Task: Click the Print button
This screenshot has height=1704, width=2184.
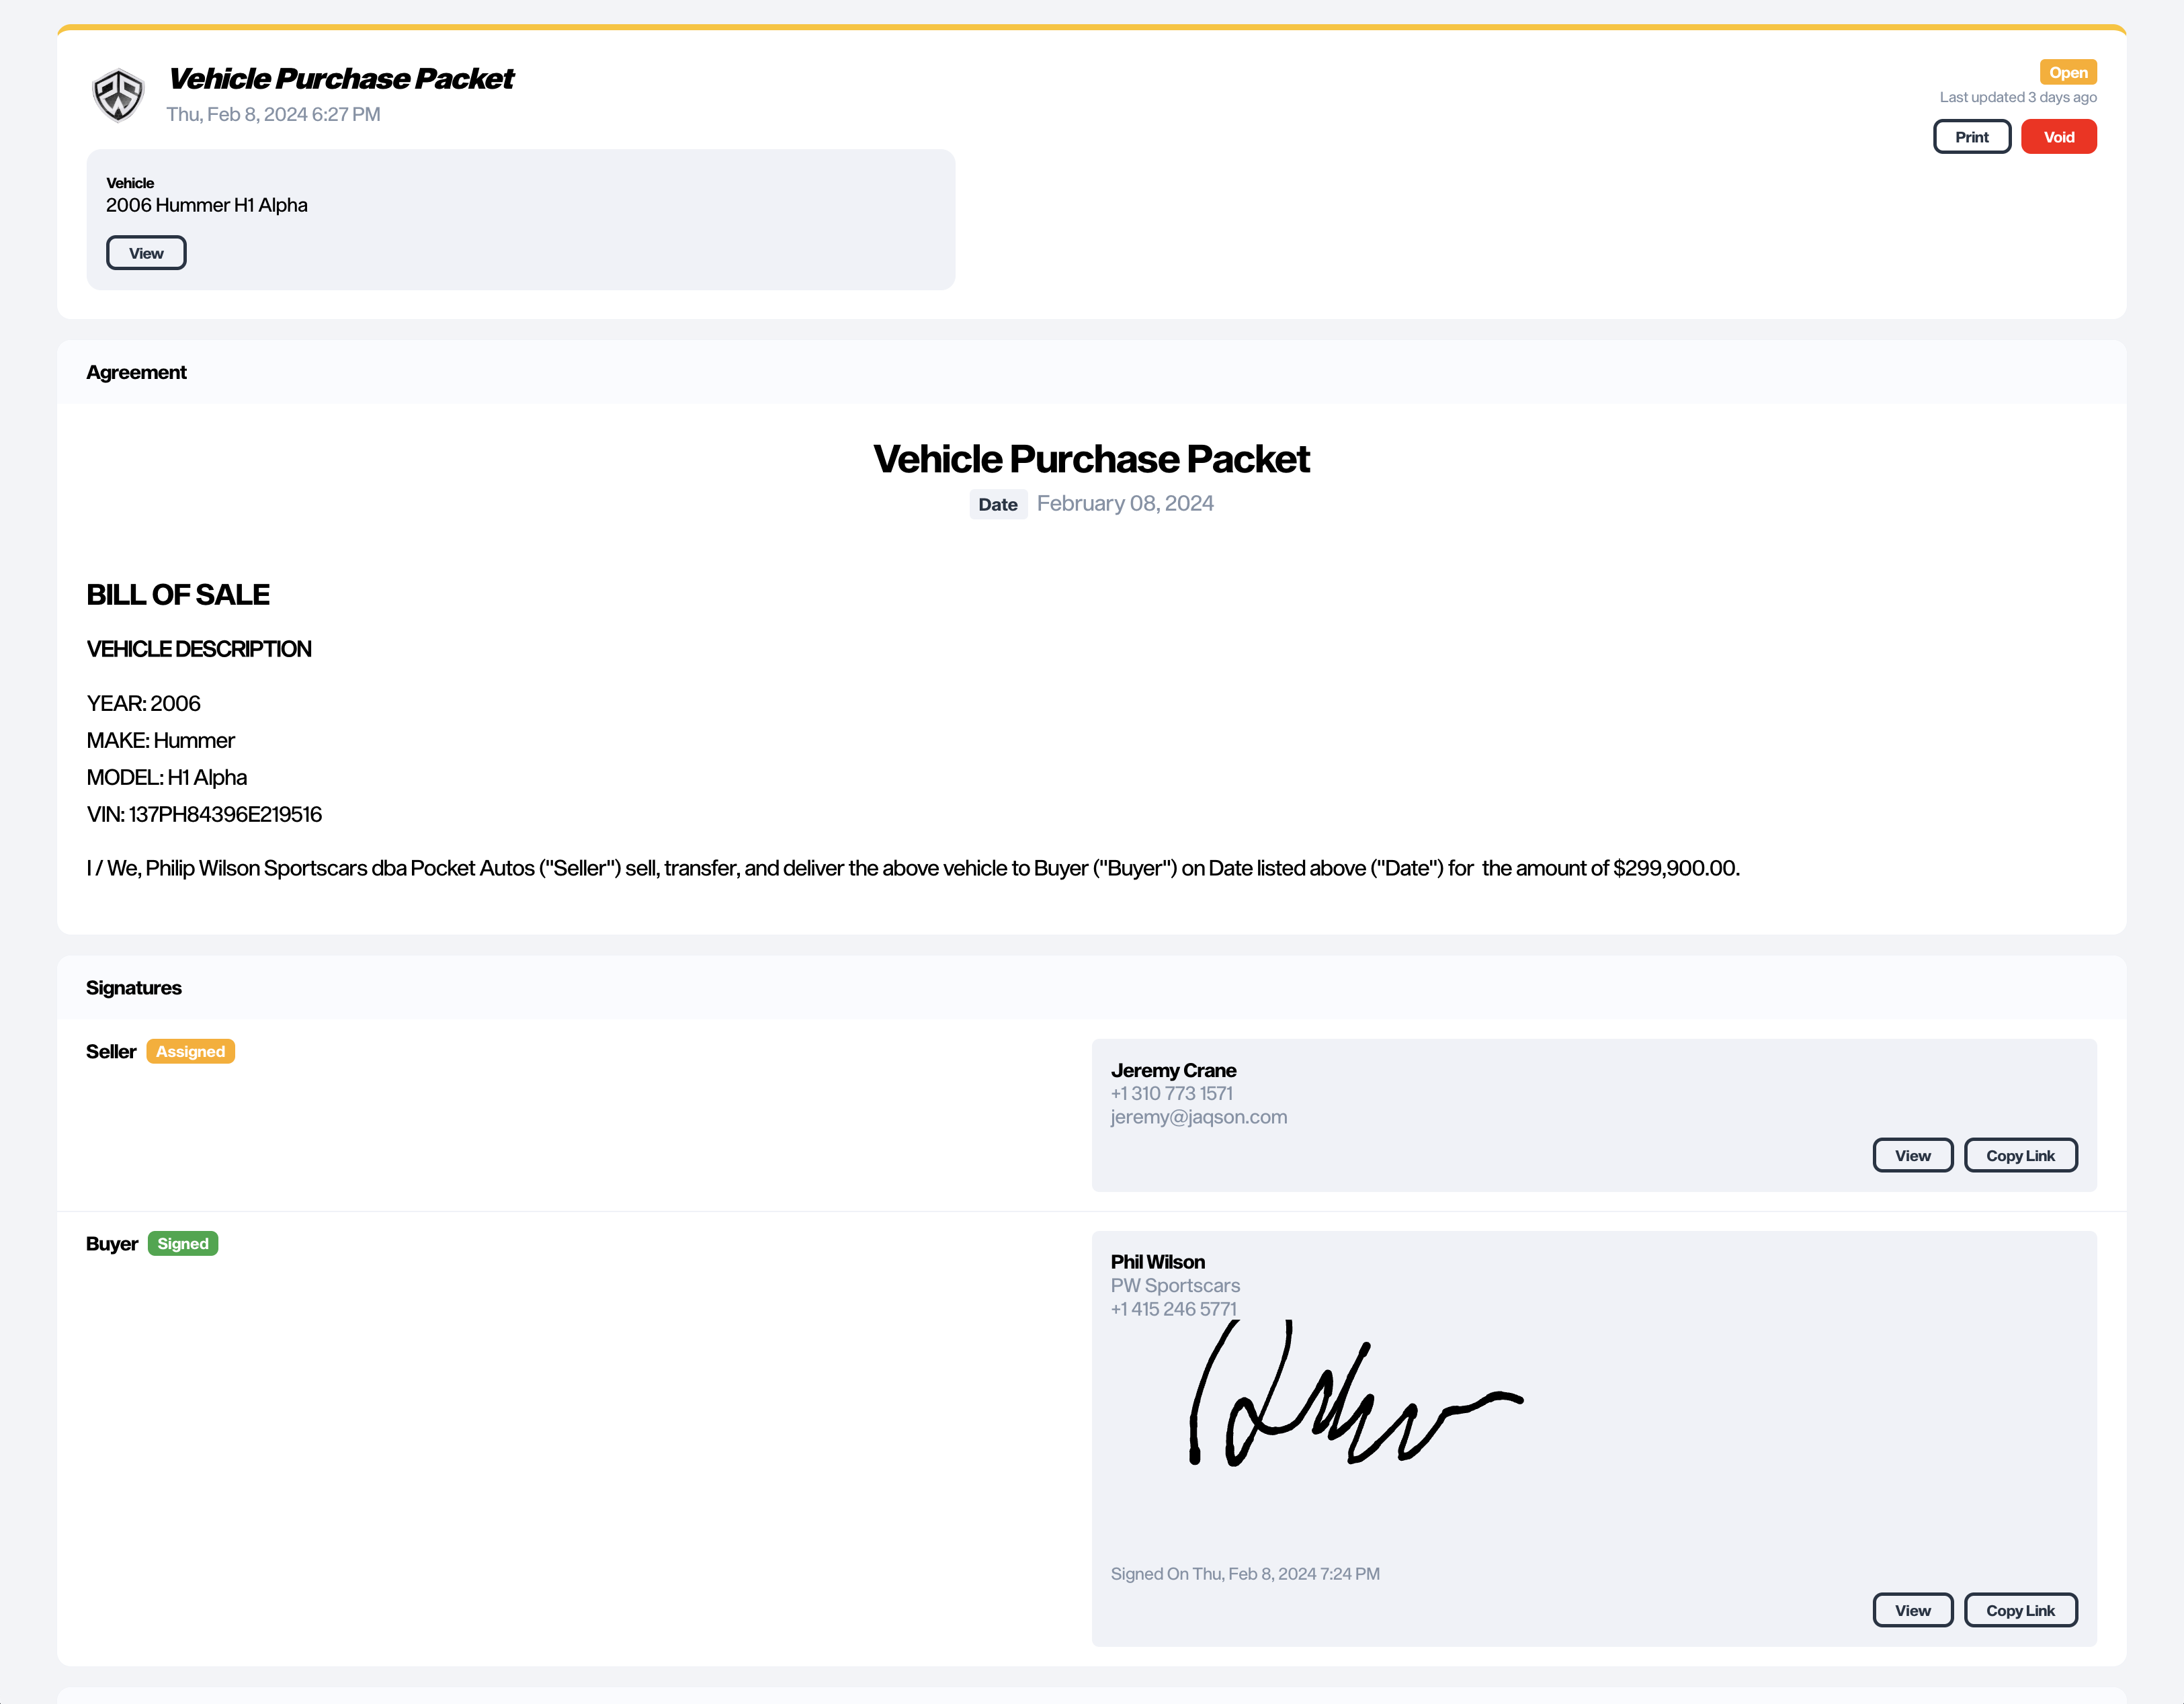Action: pos(1971,137)
